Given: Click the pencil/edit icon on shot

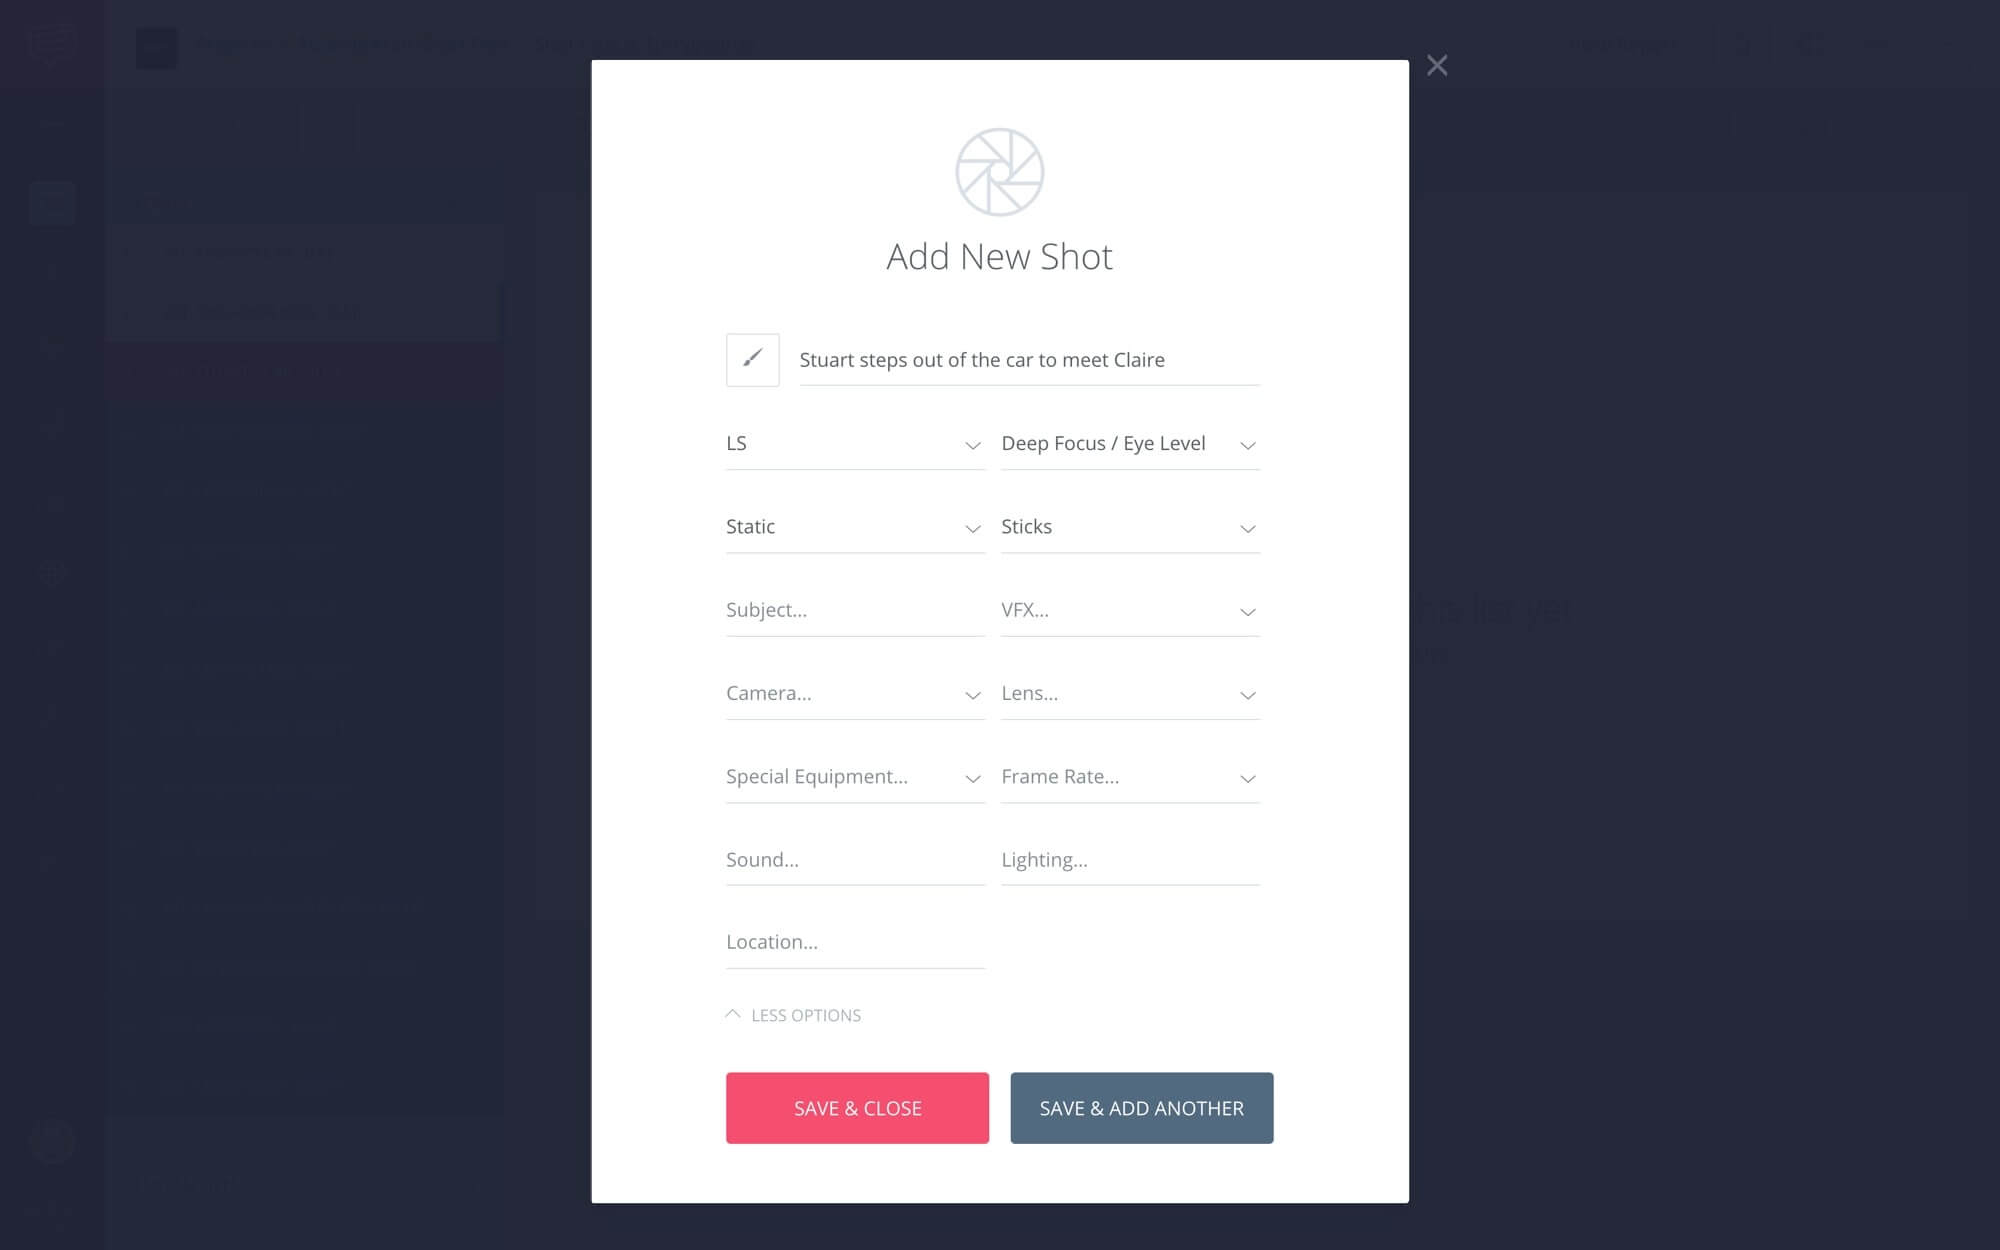Looking at the screenshot, I should 752,359.
